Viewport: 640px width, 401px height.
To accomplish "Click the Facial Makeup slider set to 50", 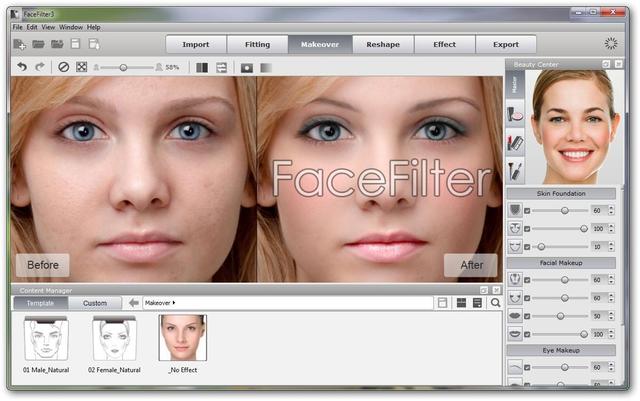I will coord(560,316).
